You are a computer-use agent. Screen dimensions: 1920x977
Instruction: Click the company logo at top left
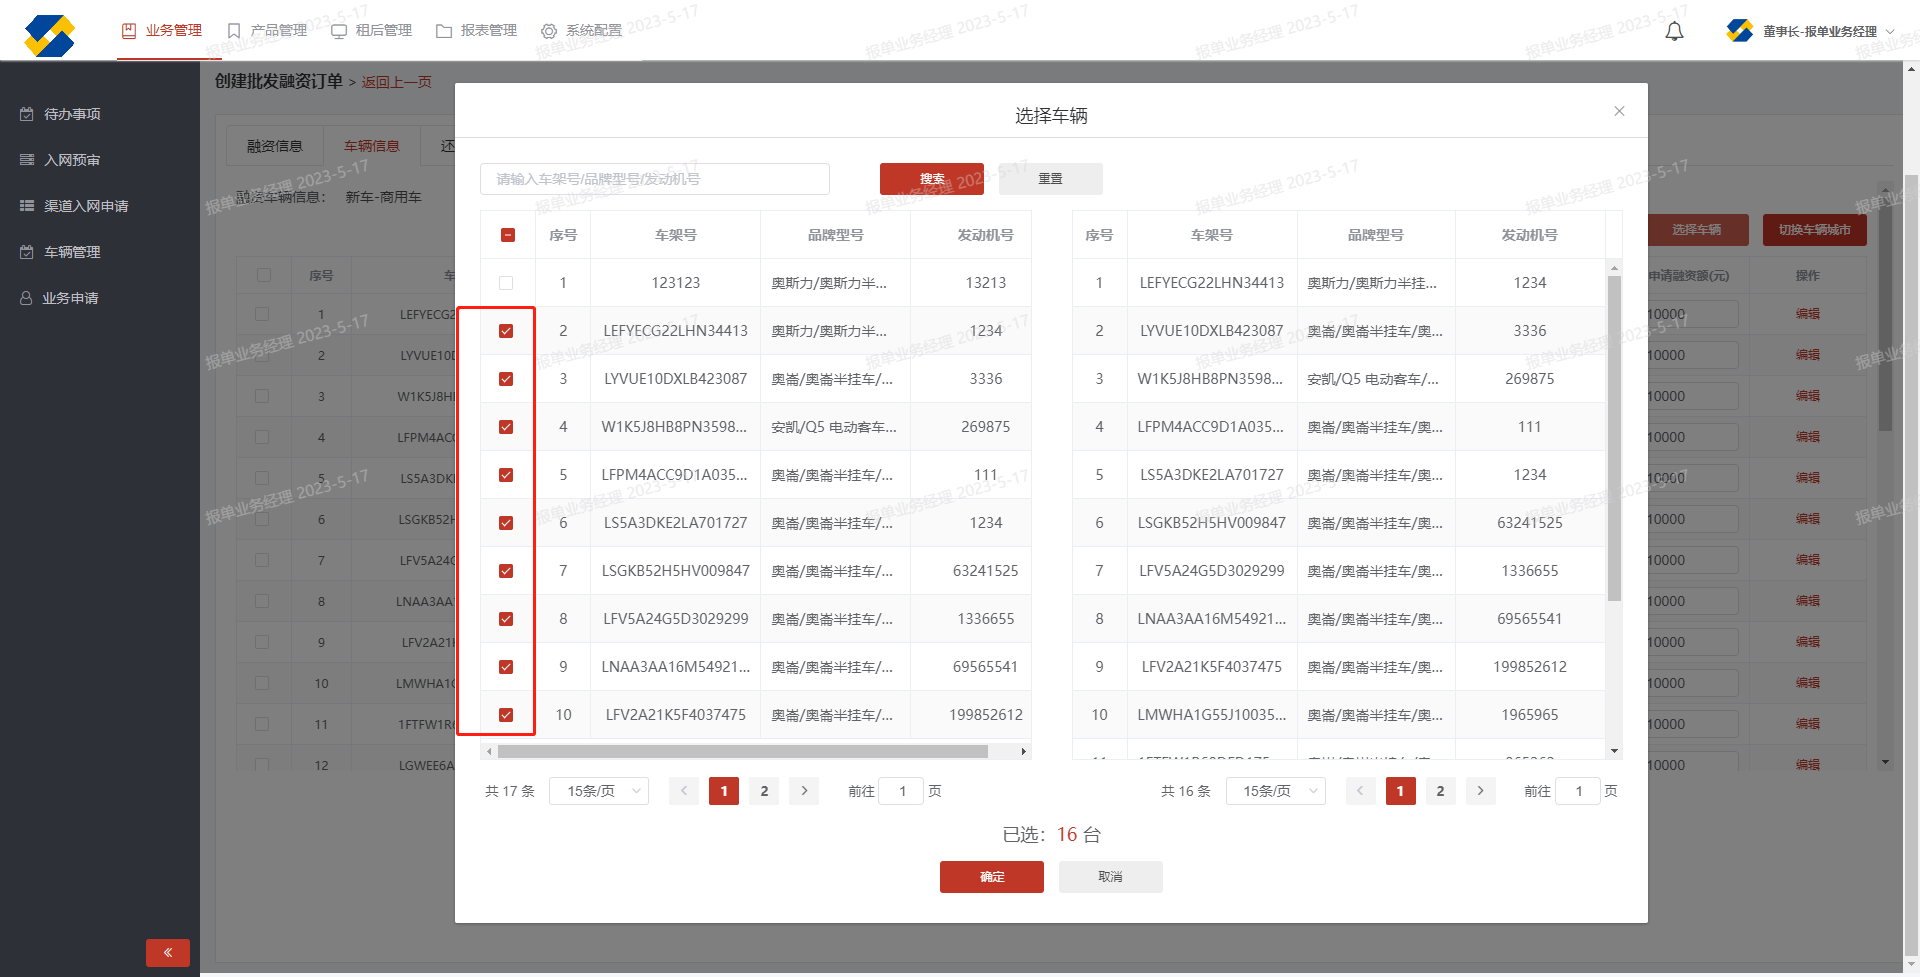pos(50,35)
